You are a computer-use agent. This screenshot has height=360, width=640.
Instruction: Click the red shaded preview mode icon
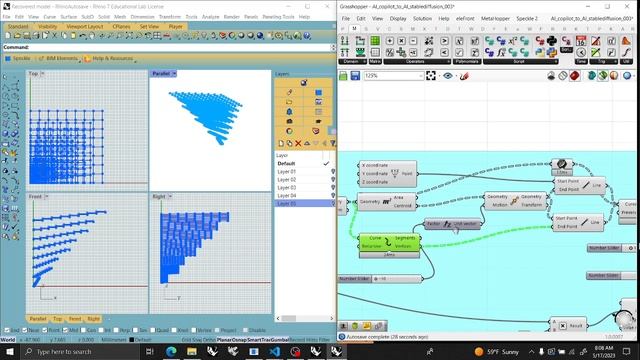[575, 76]
